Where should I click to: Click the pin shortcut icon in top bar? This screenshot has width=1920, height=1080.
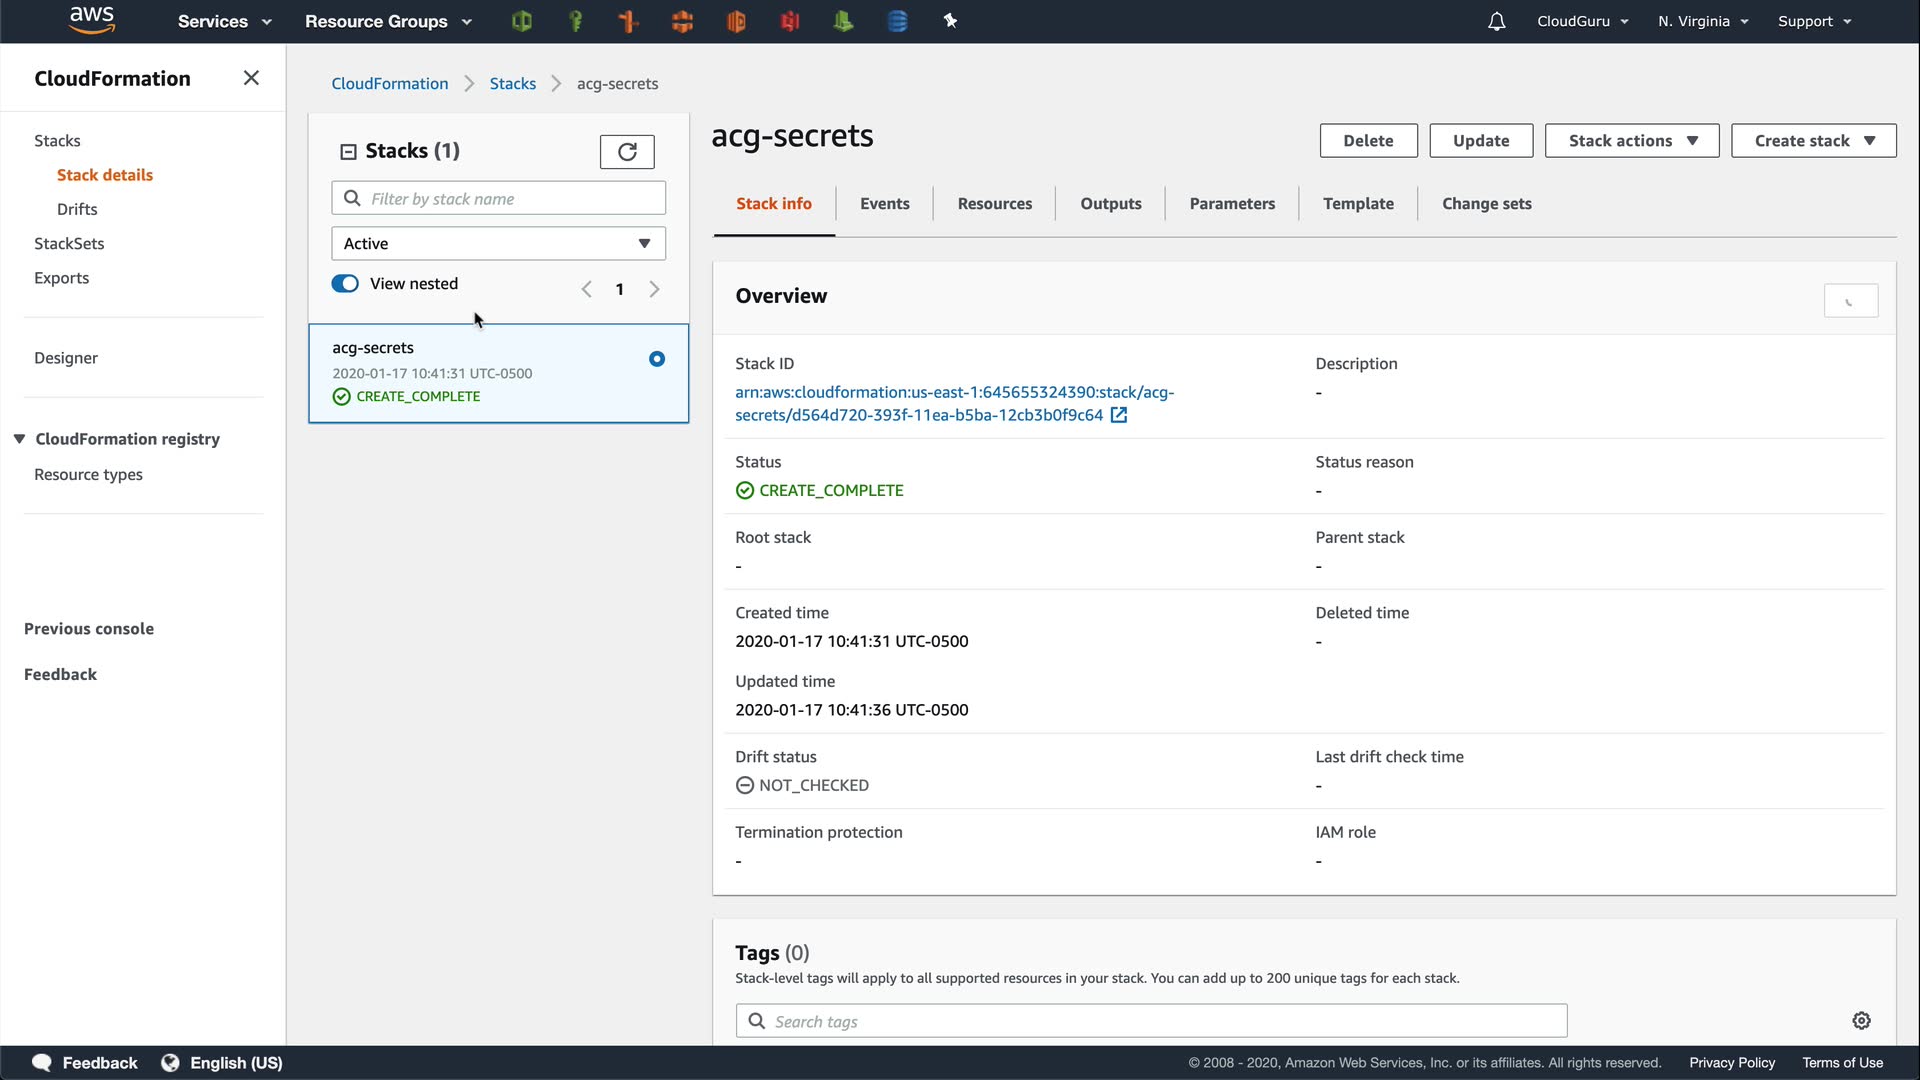coord(950,21)
